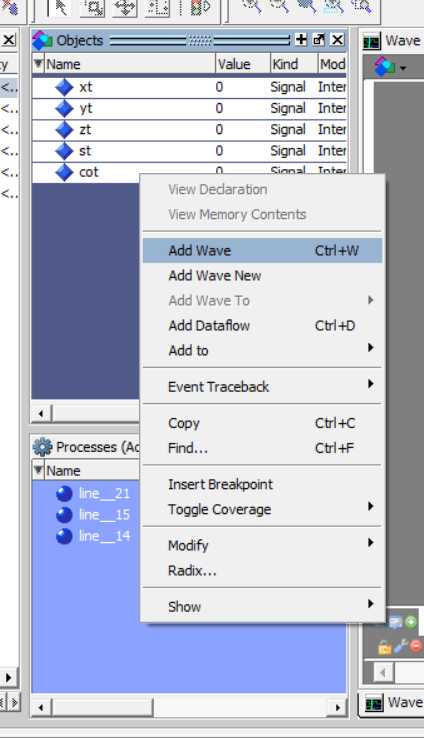The width and height of the screenshot is (424, 738).
Task: Click the lock icon in the Wave pane
Action: coord(384,648)
